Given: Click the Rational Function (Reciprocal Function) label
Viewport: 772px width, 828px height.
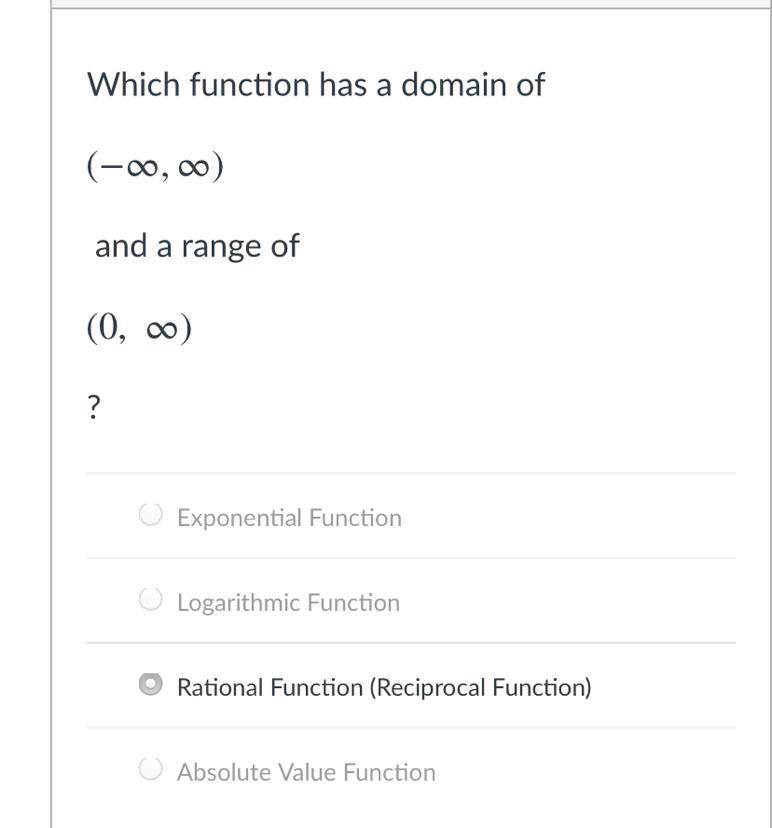Looking at the screenshot, I should [384, 688].
